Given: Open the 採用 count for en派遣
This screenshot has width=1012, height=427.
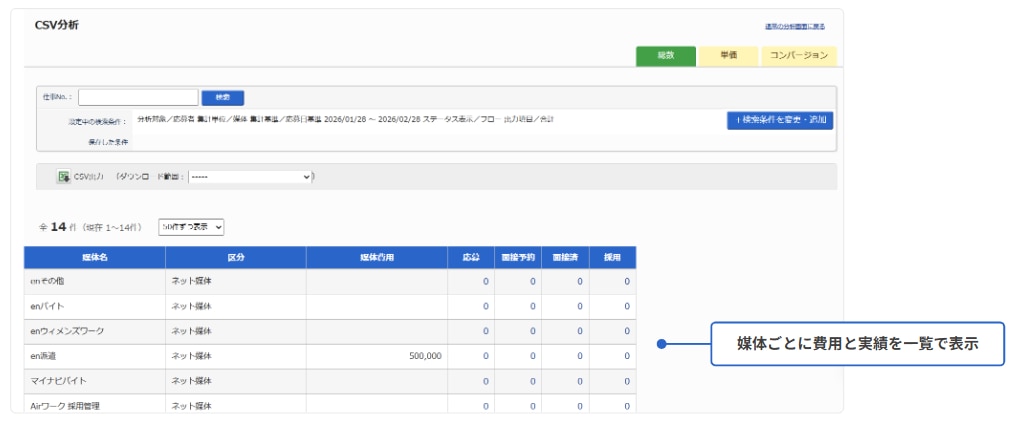Looking at the screenshot, I should pos(627,356).
